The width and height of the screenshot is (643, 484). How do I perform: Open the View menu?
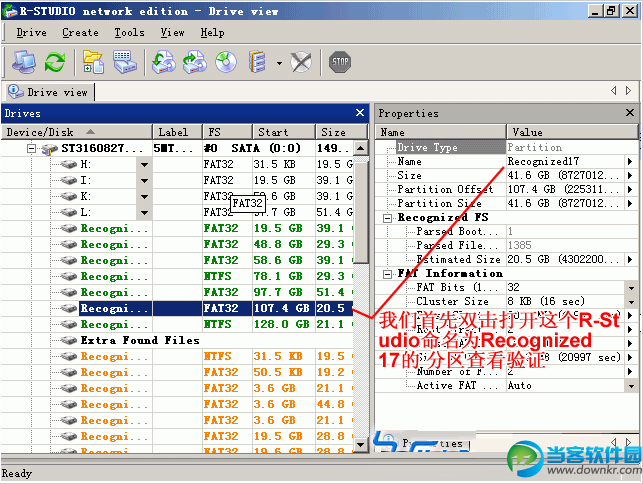pos(172,32)
